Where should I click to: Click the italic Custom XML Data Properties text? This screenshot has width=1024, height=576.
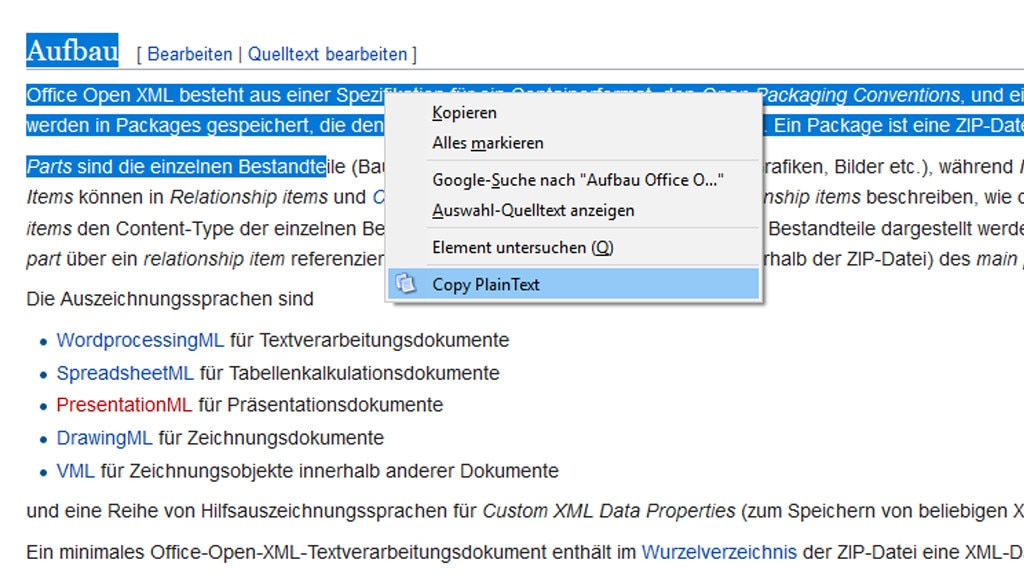click(608, 511)
